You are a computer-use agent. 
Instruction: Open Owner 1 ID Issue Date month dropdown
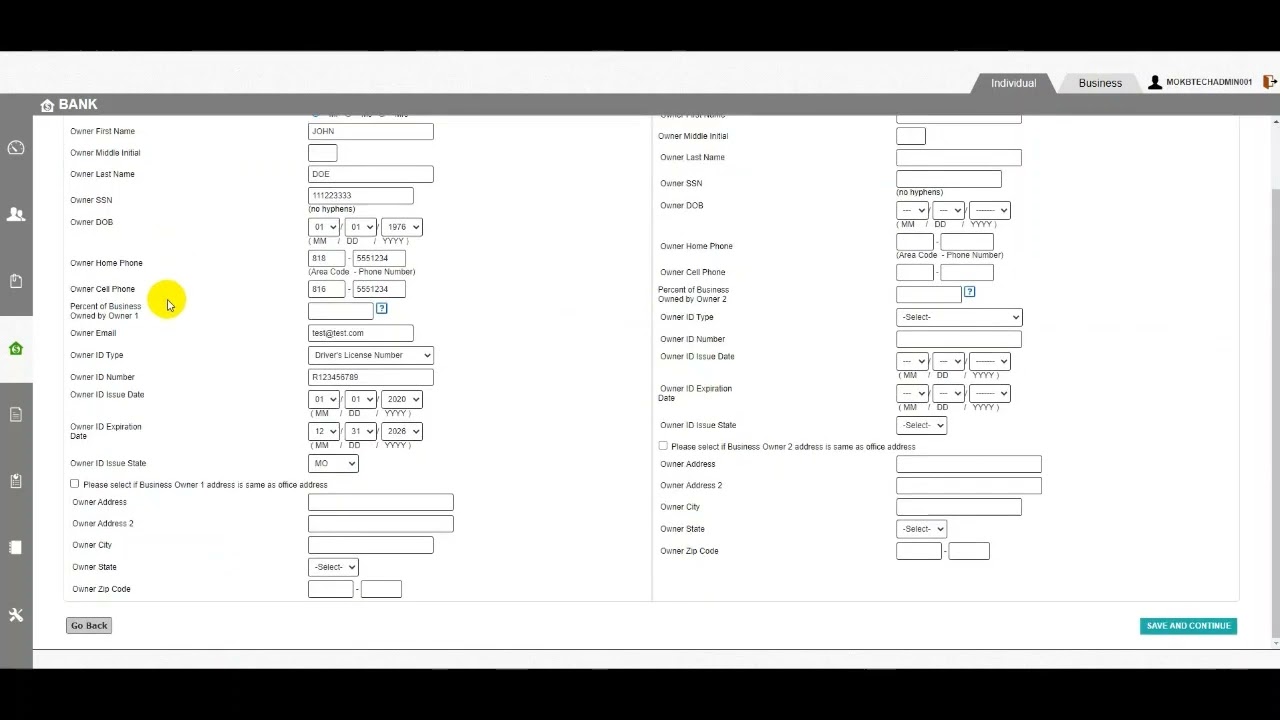(x=324, y=399)
